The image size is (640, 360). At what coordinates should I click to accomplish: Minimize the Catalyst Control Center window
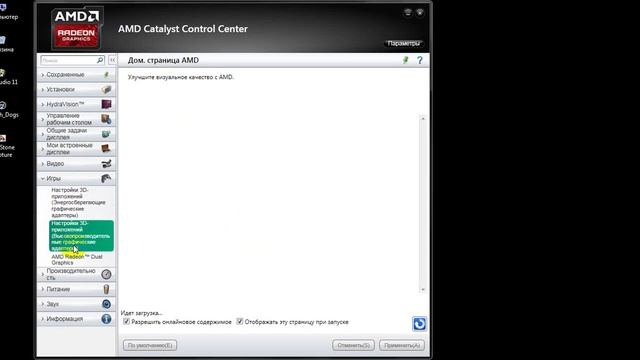[408, 13]
